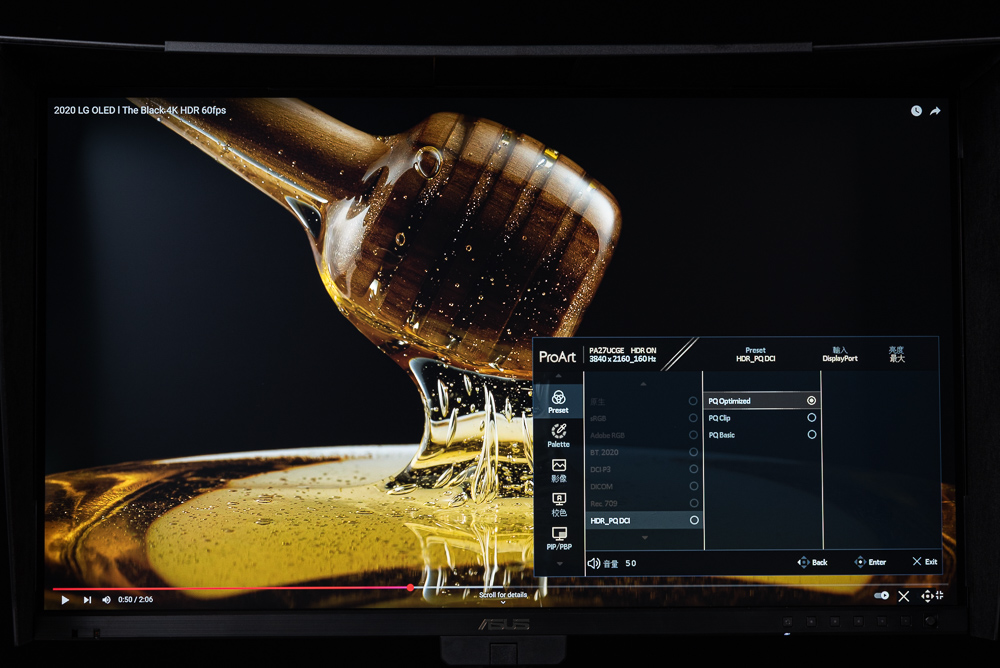Screen dimensions: 1000x668
Task: Open the Palette menu in the OSD
Action: click(x=558, y=435)
